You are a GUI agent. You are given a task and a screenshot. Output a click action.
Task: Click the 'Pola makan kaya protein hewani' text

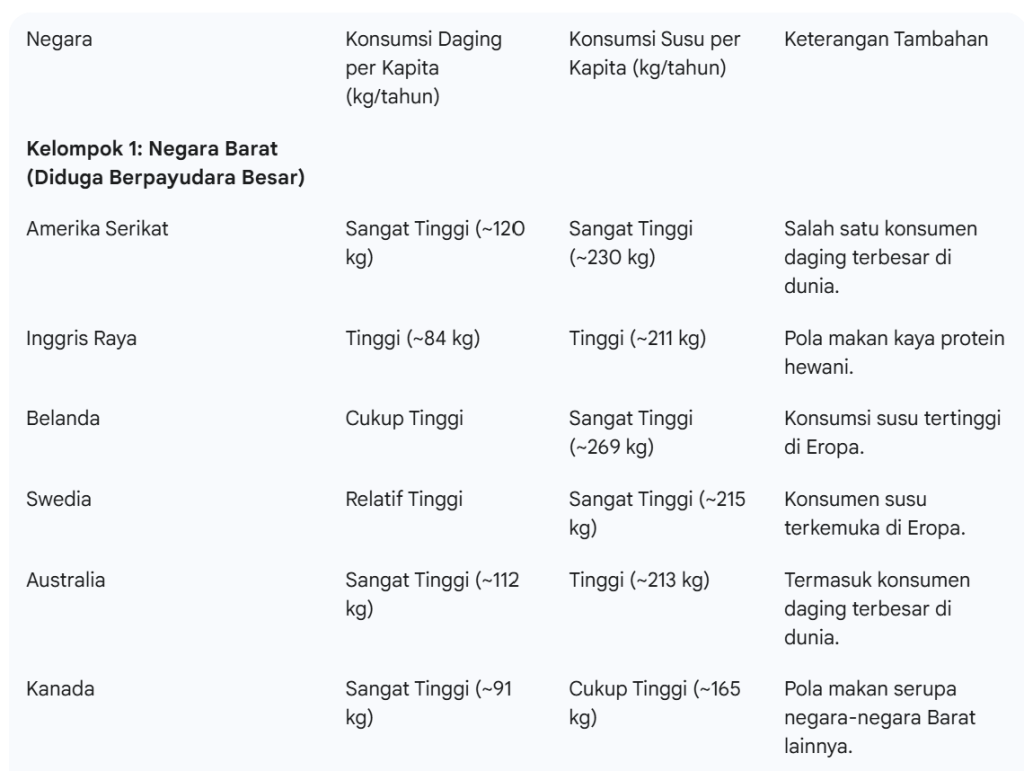(x=893, y=353)
